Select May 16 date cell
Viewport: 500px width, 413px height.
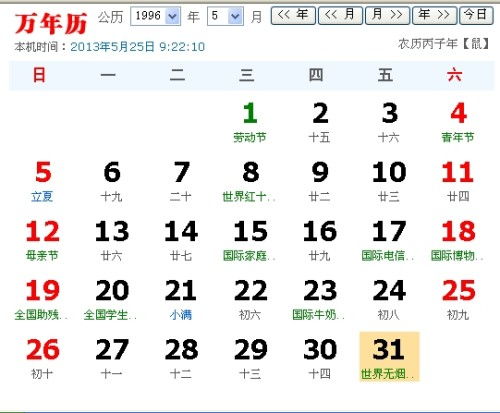coord(319,241)
